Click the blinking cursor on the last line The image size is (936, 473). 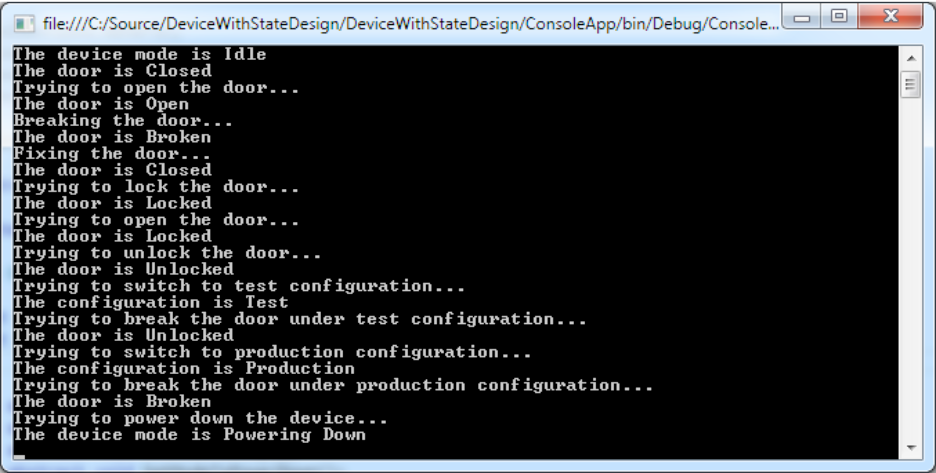tap(19, 457)
